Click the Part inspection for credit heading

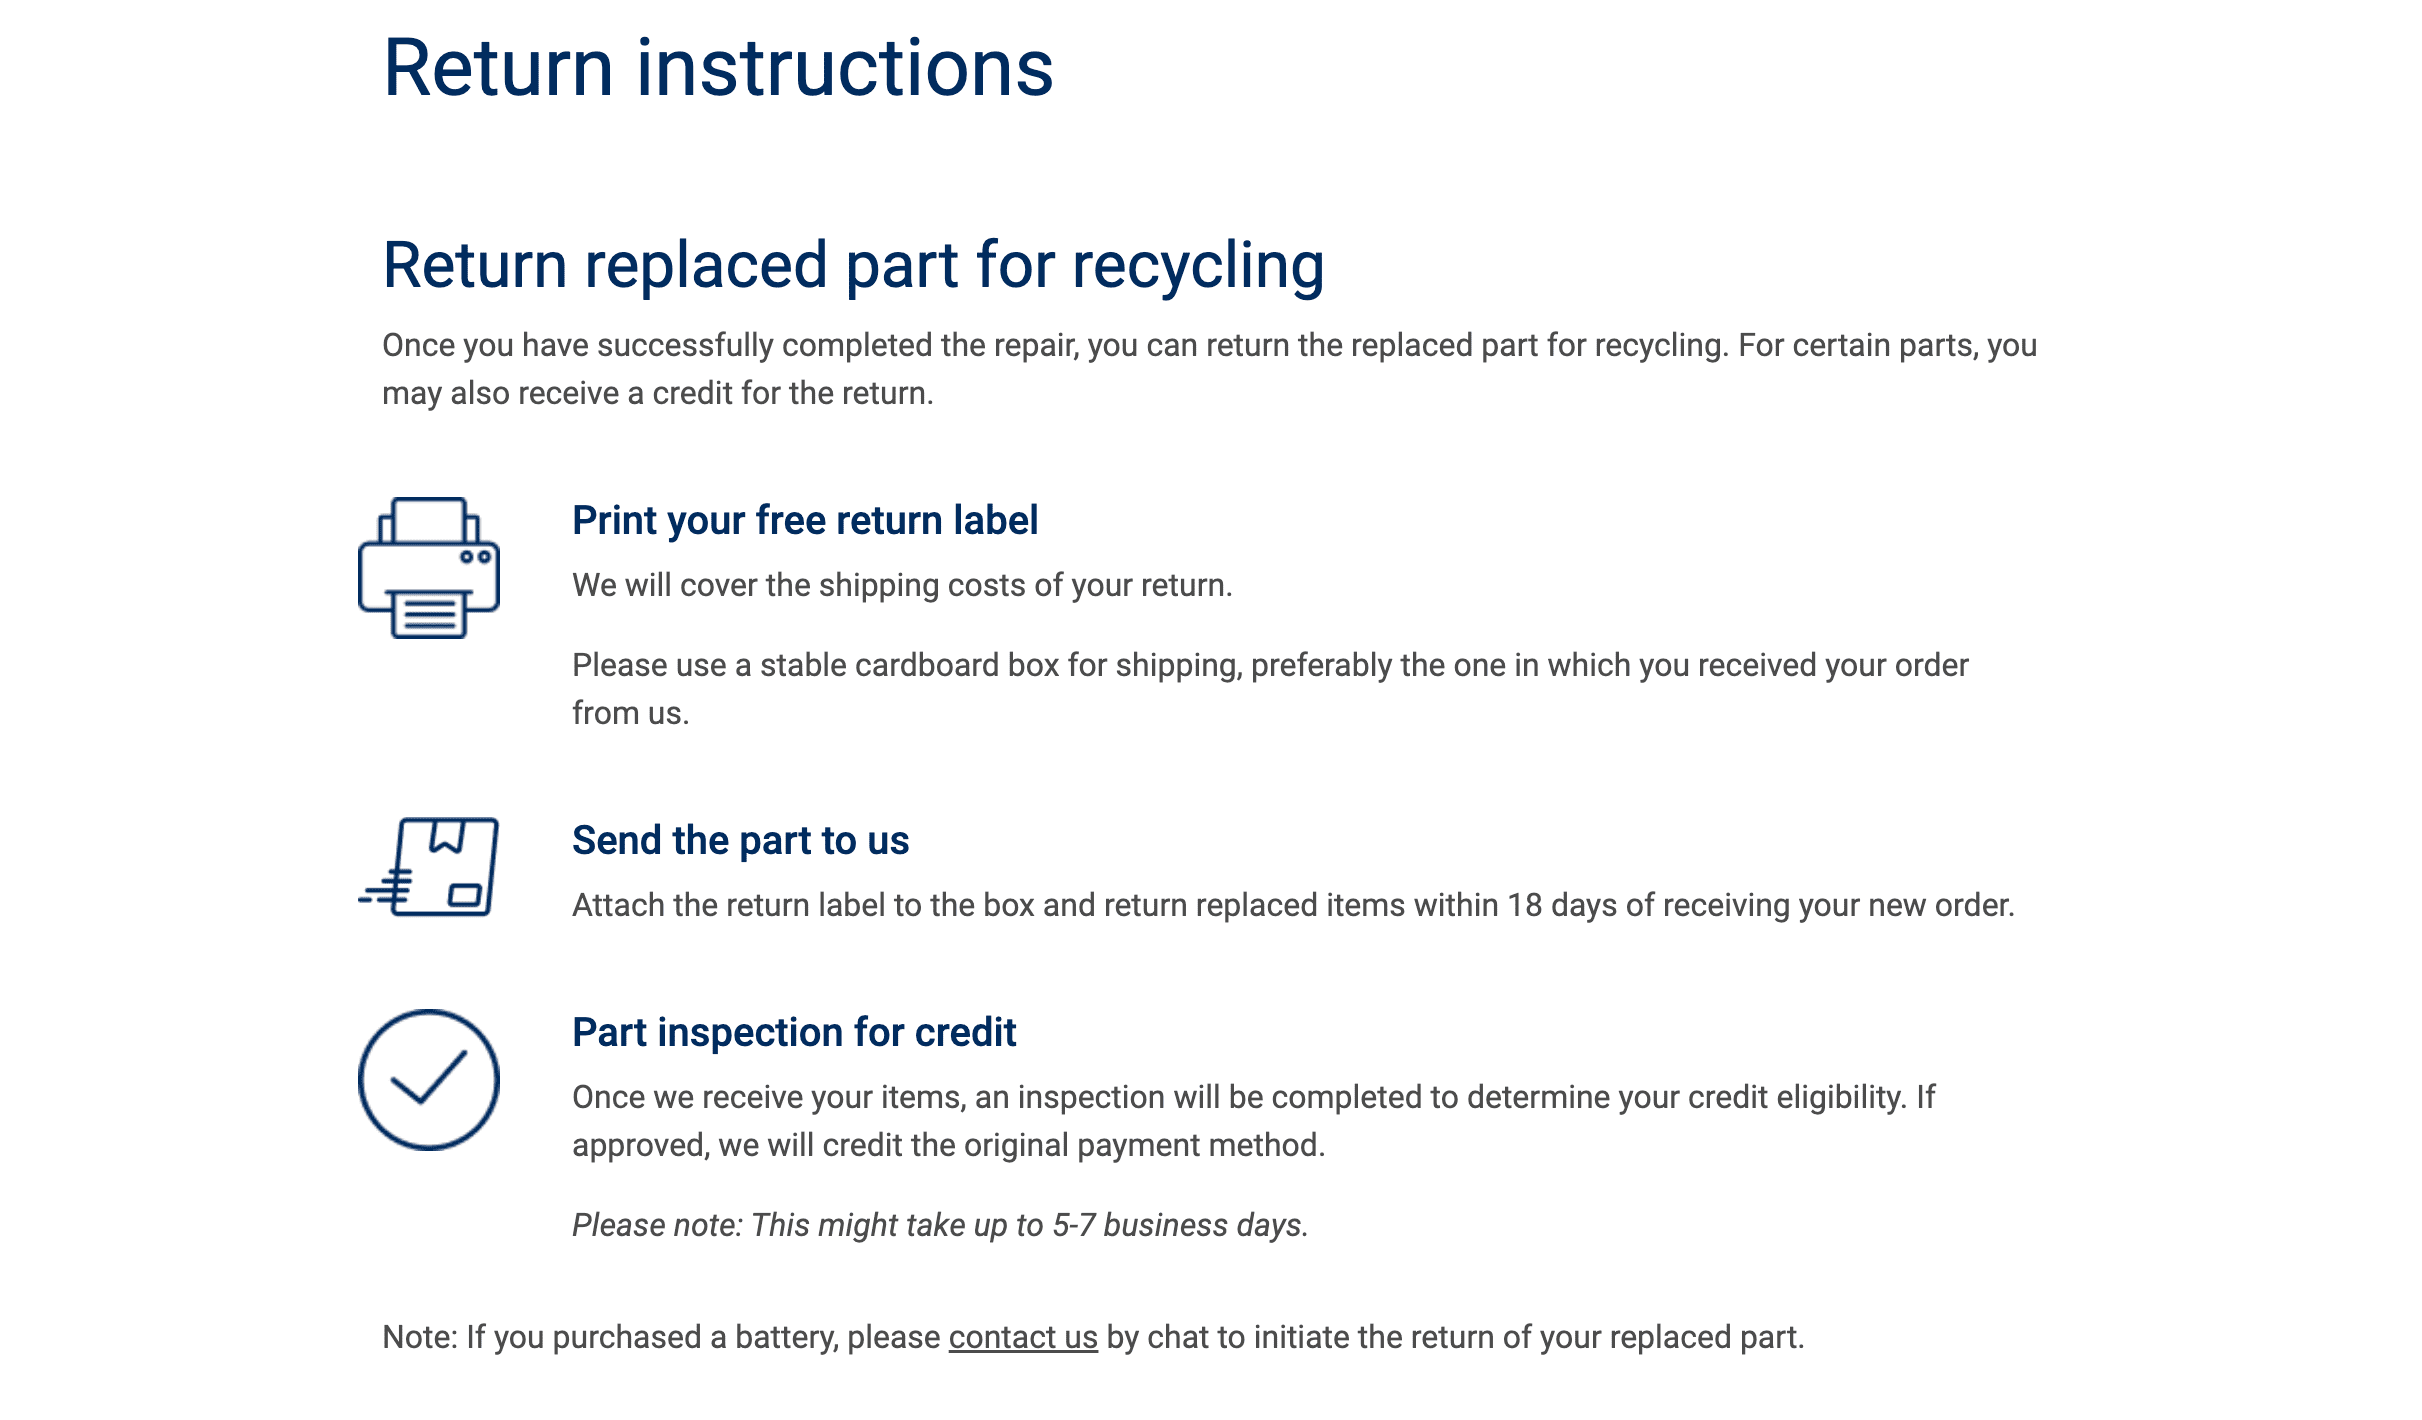pos(794,1032)
